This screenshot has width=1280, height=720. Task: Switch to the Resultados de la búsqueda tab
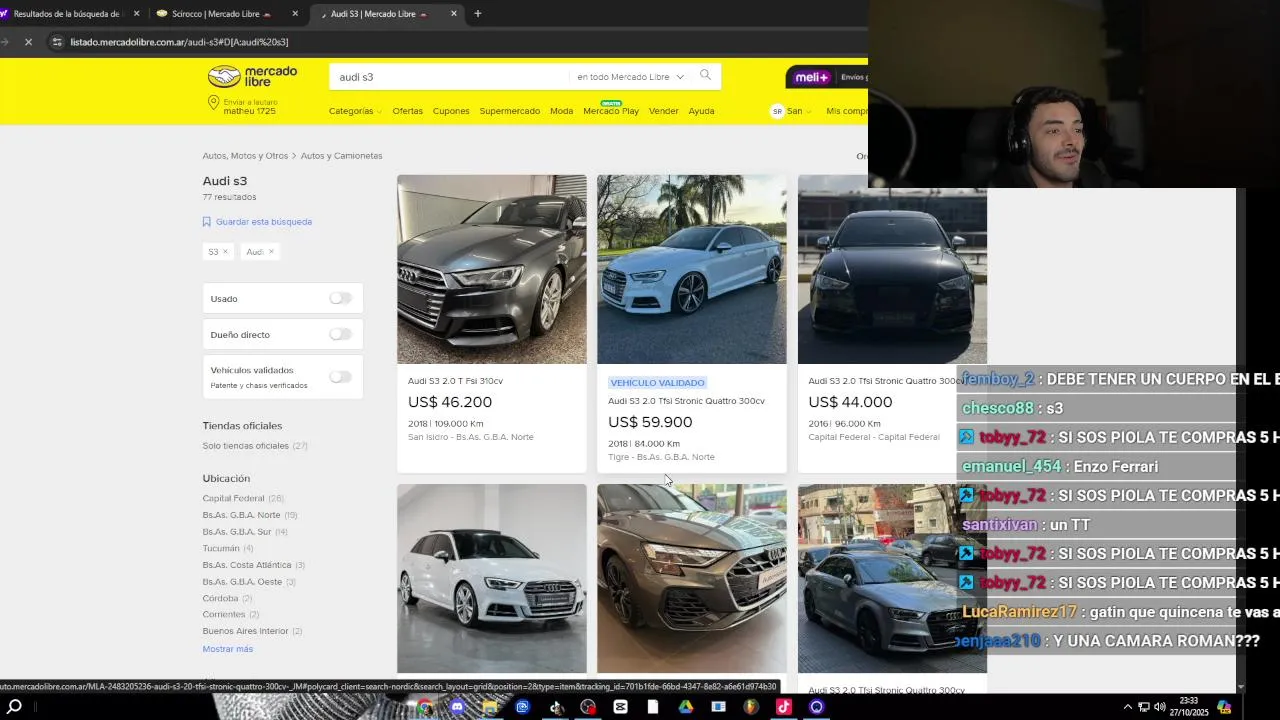66,14
